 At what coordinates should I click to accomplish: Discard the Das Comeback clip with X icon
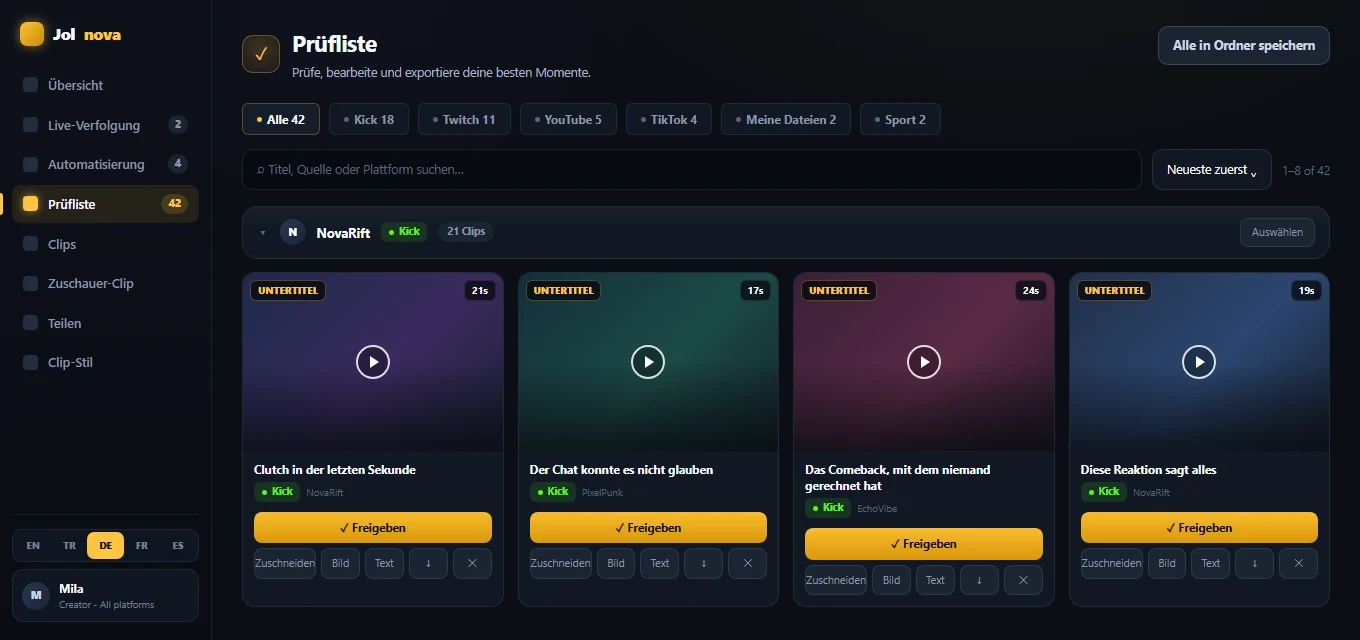click(1023, 580)
